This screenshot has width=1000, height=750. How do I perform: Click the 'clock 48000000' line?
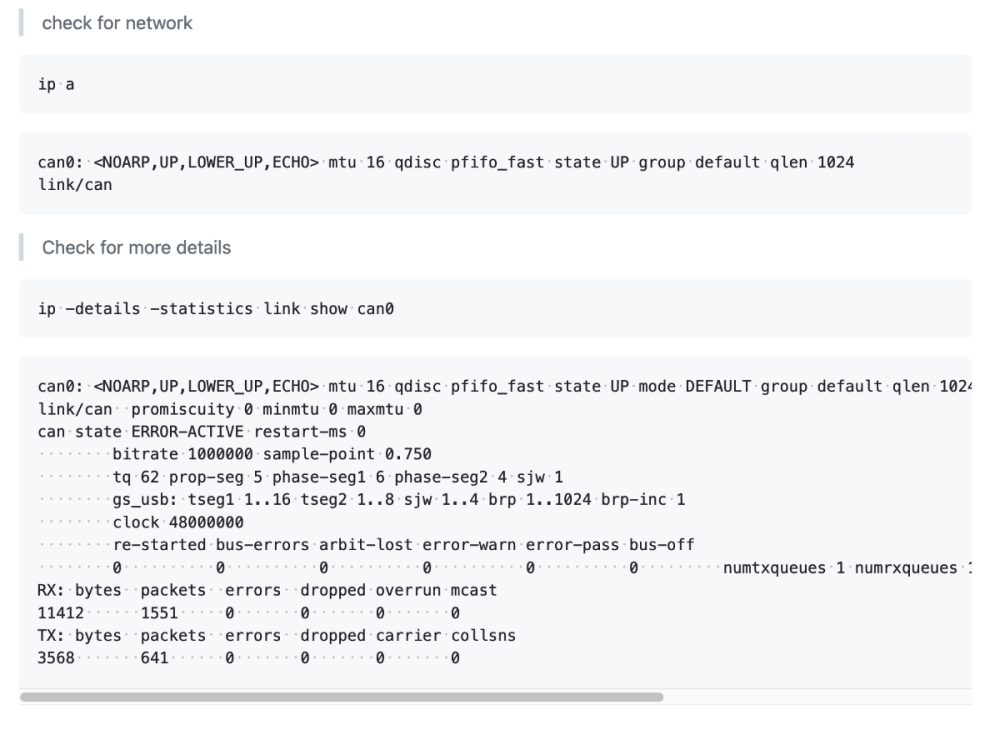[x=178, y=522]
